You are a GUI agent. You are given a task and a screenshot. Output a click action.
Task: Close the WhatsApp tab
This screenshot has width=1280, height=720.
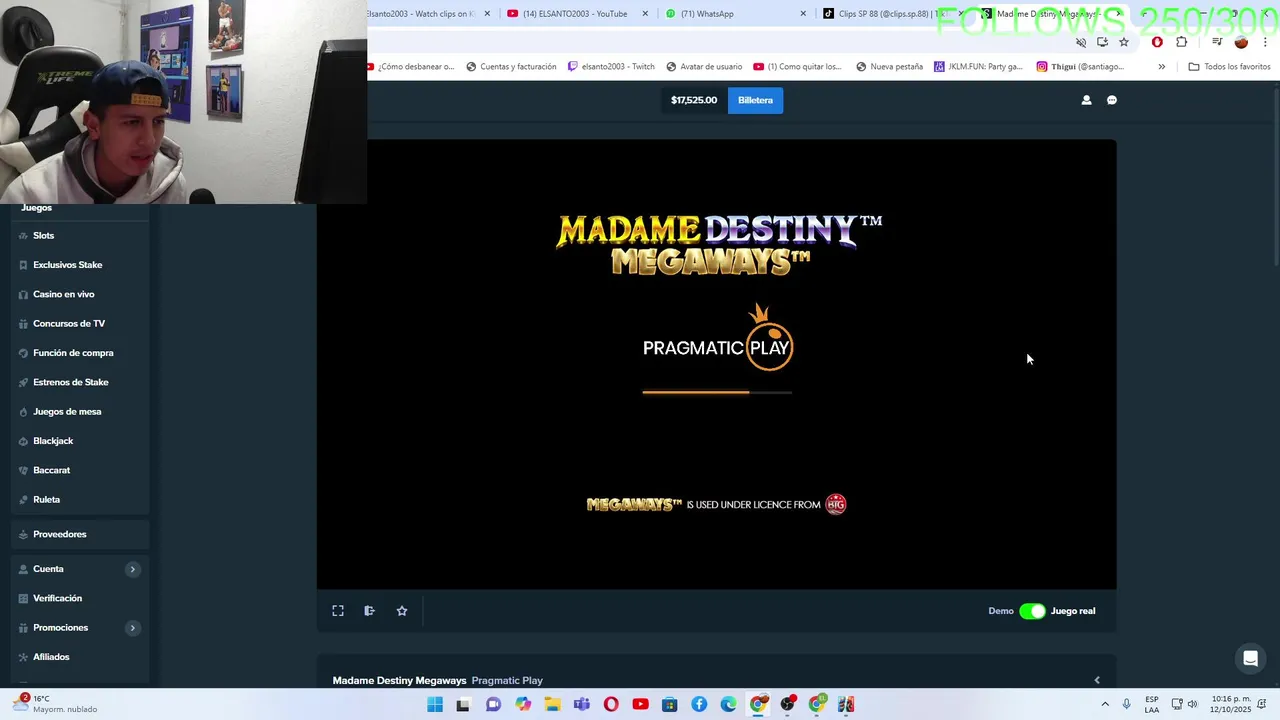click(x=803, y=14)
